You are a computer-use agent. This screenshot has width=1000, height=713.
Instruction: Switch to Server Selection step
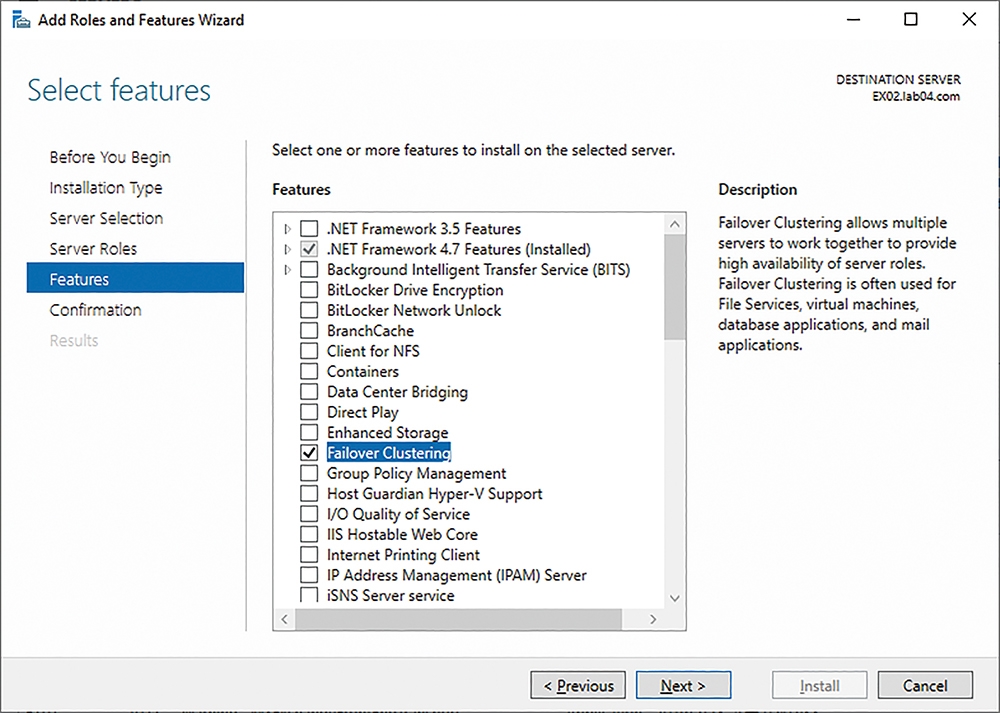(x=107, y=218)
